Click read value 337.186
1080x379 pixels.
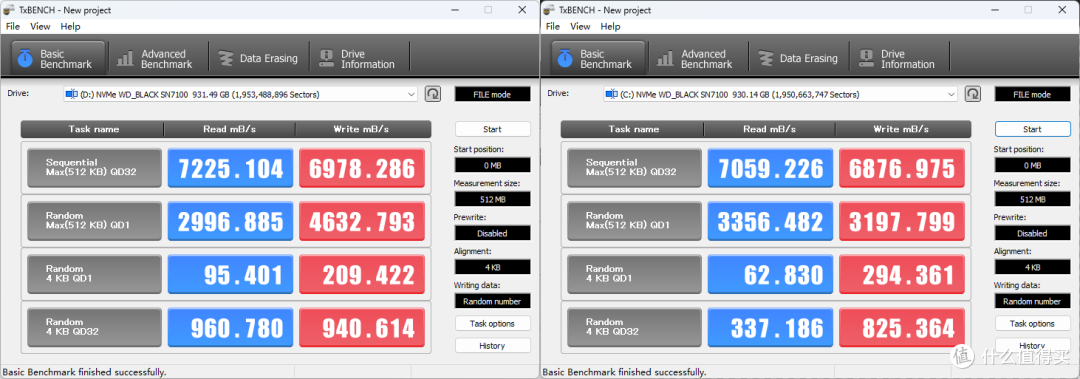pos(770,327)
